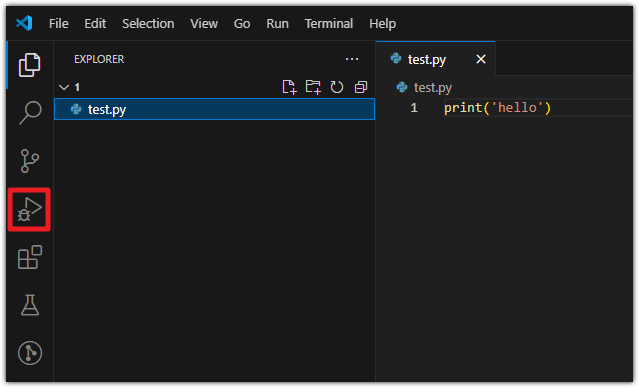Select test.py in the Explorer tree

coord(214,109)
